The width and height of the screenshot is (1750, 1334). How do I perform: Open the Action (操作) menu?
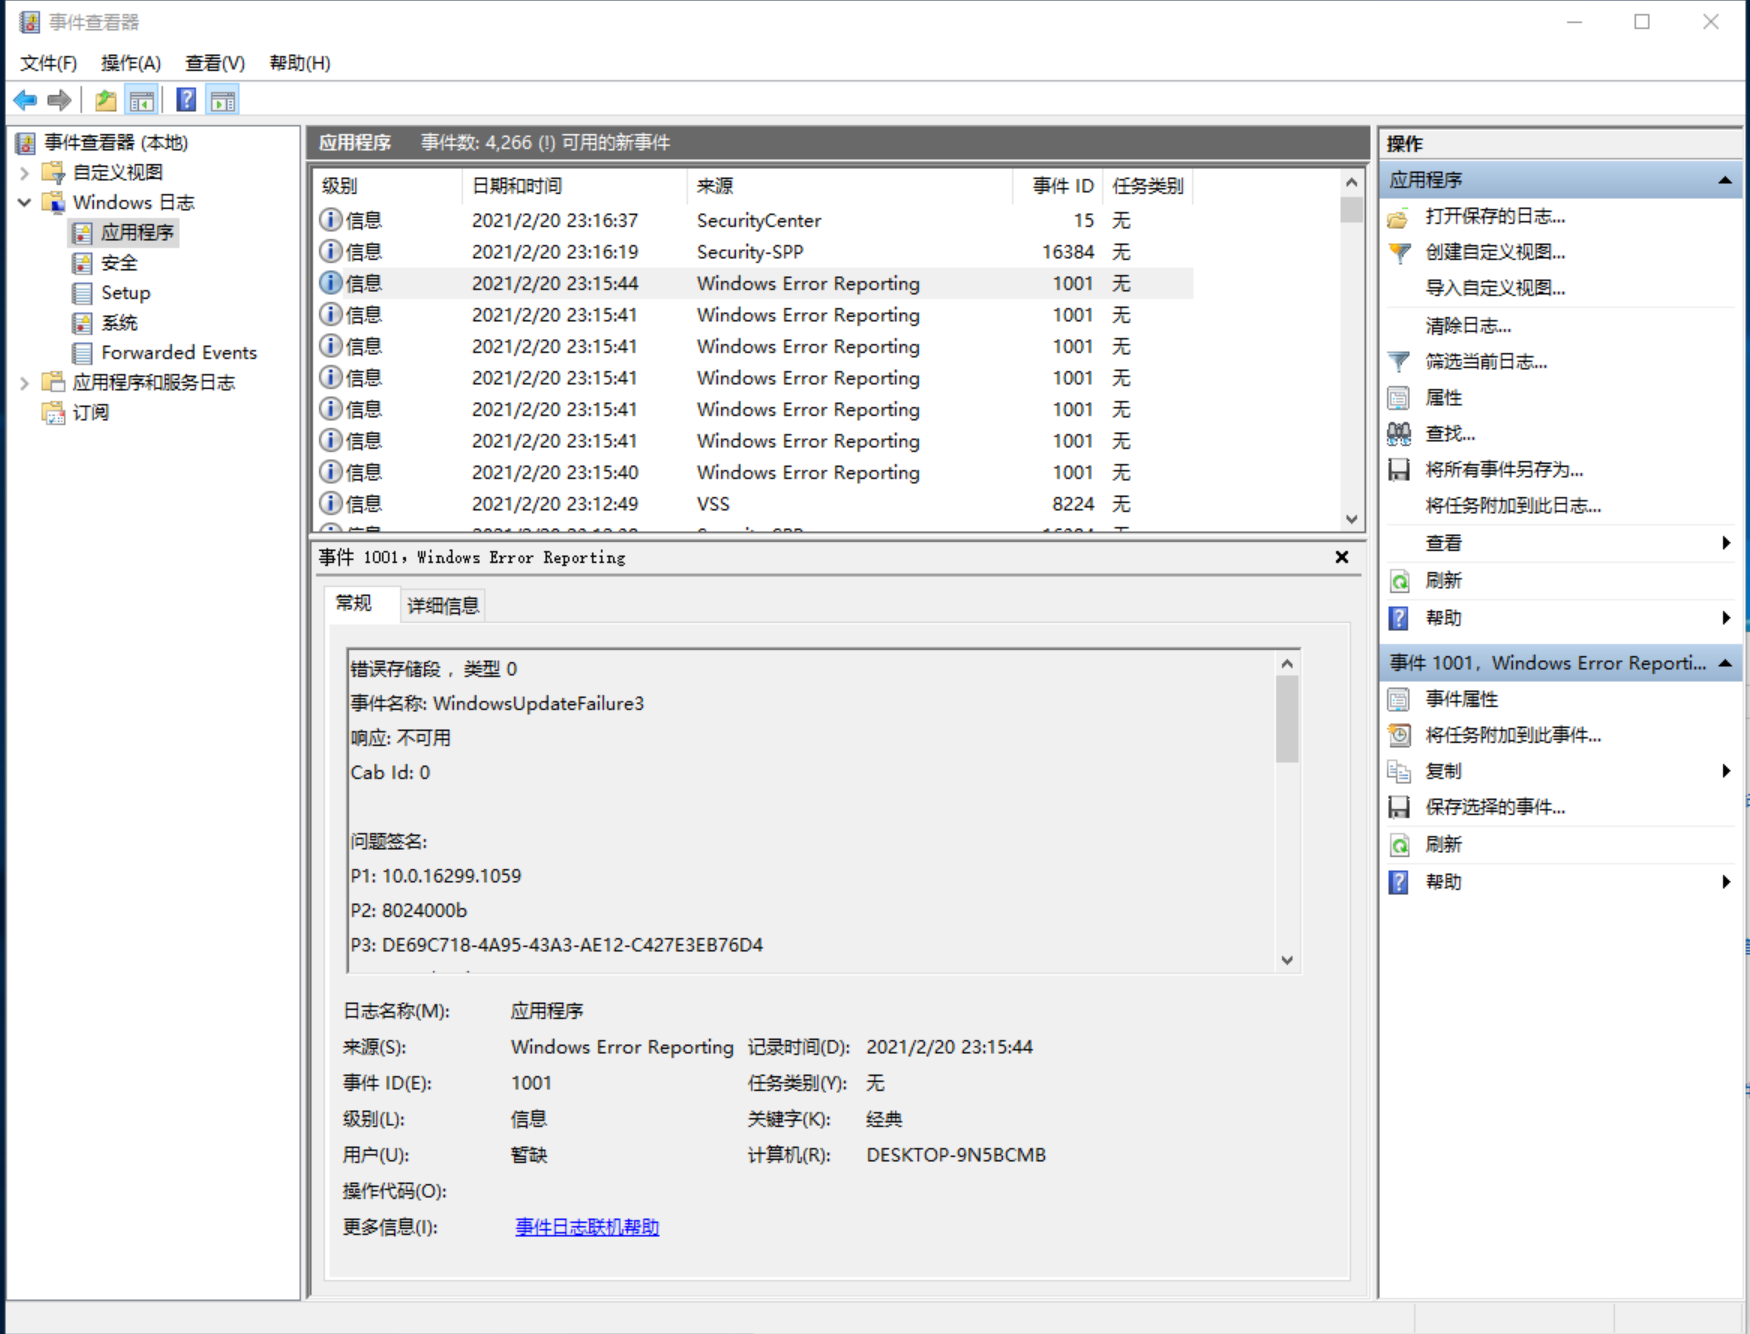point(130,63)
